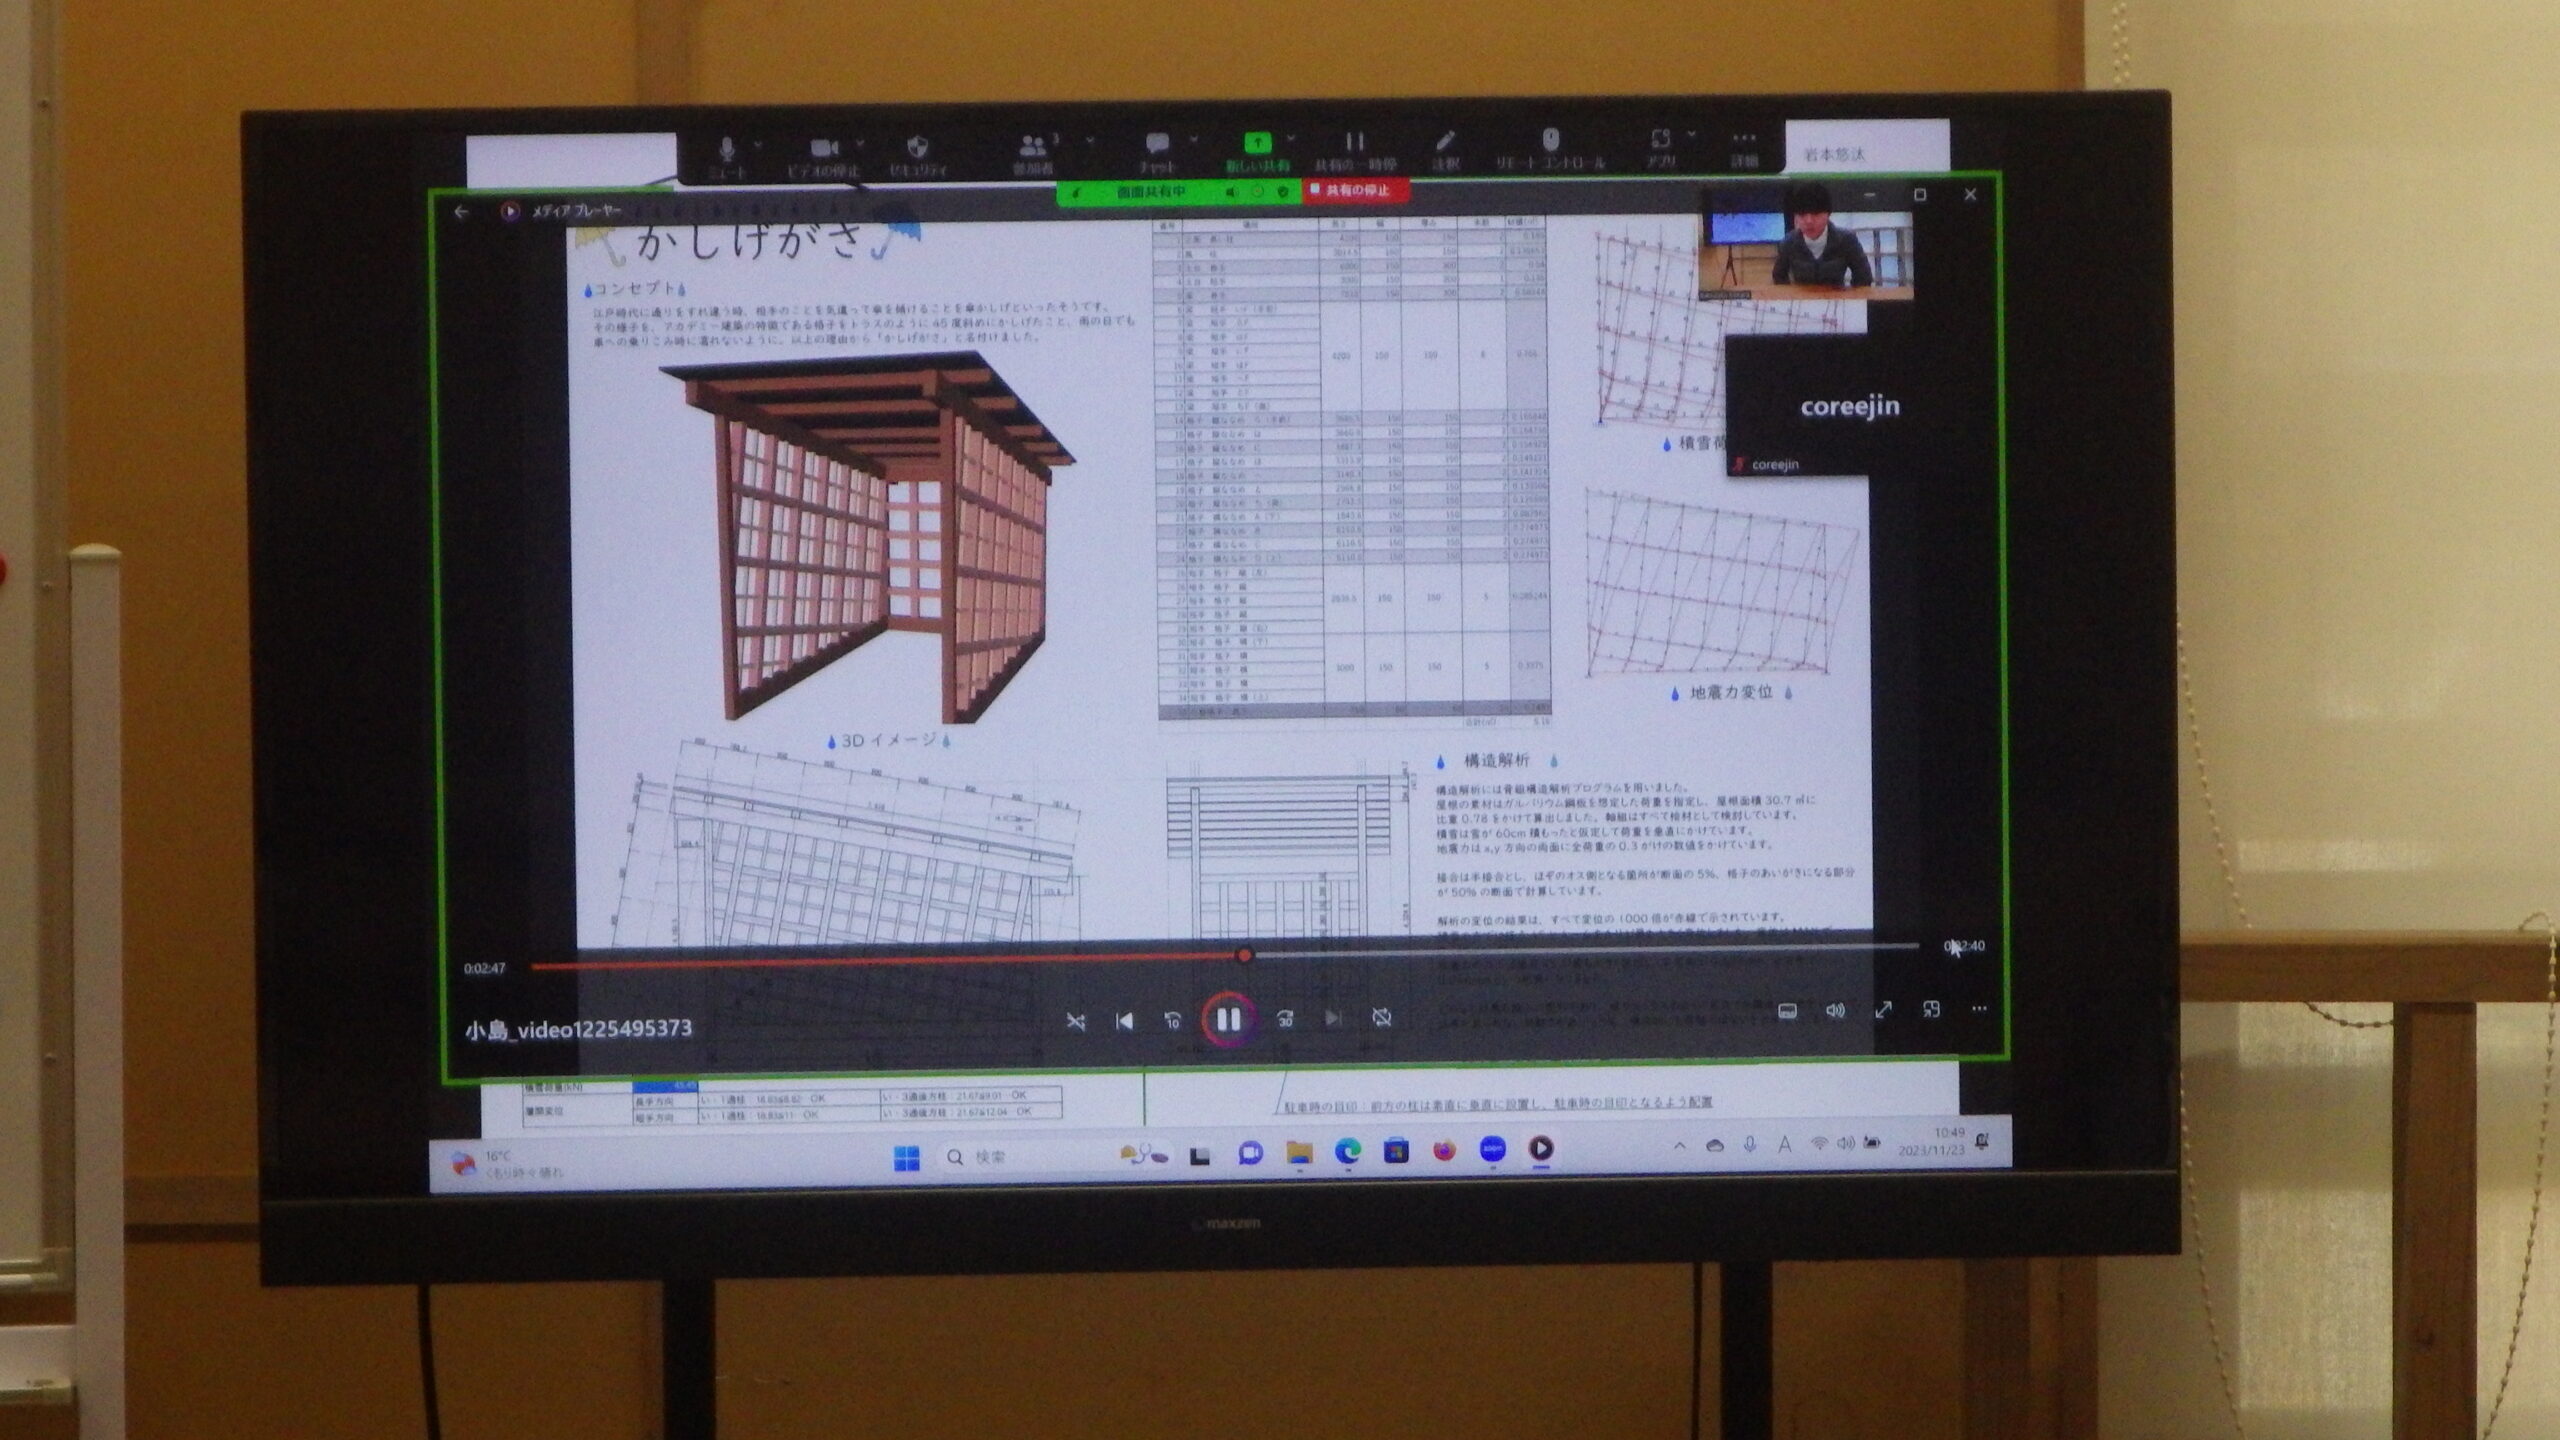Jump to previous track

click(x=1124, y=1021)
